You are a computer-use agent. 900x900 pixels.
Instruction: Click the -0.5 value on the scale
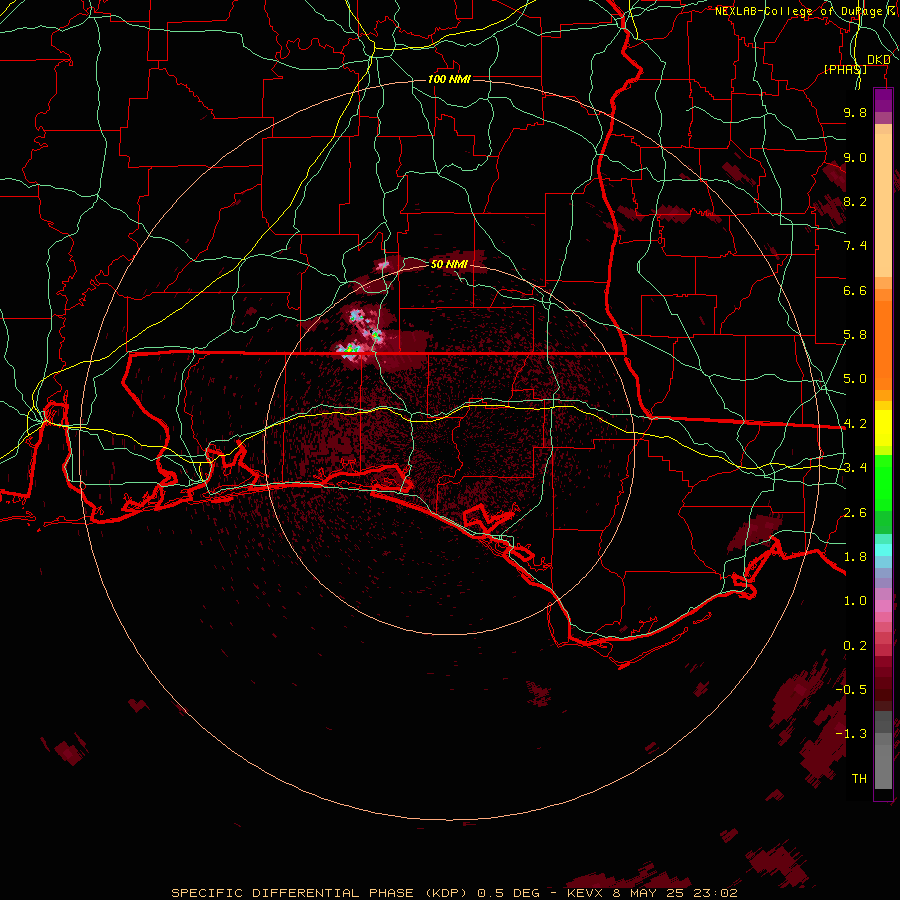[x=851, y=689]
